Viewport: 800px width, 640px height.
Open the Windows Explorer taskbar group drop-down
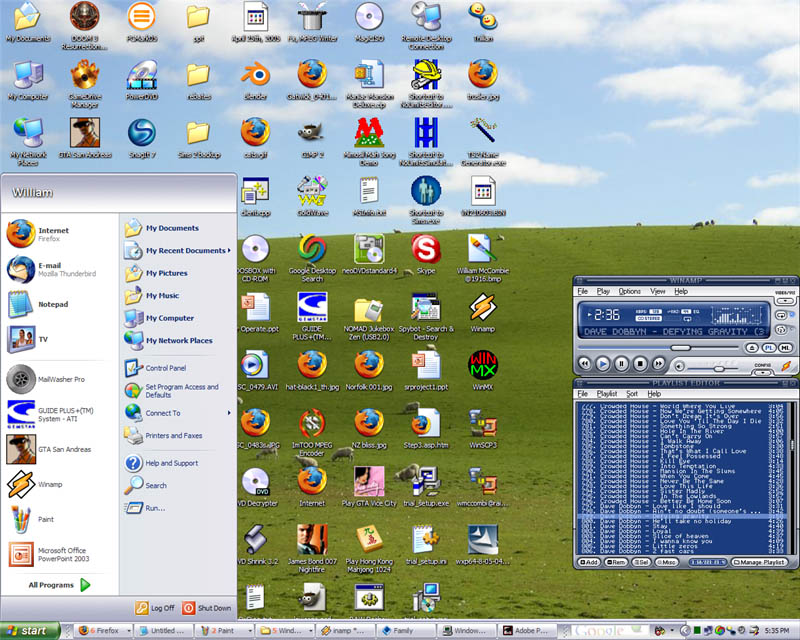coord(310,631)
